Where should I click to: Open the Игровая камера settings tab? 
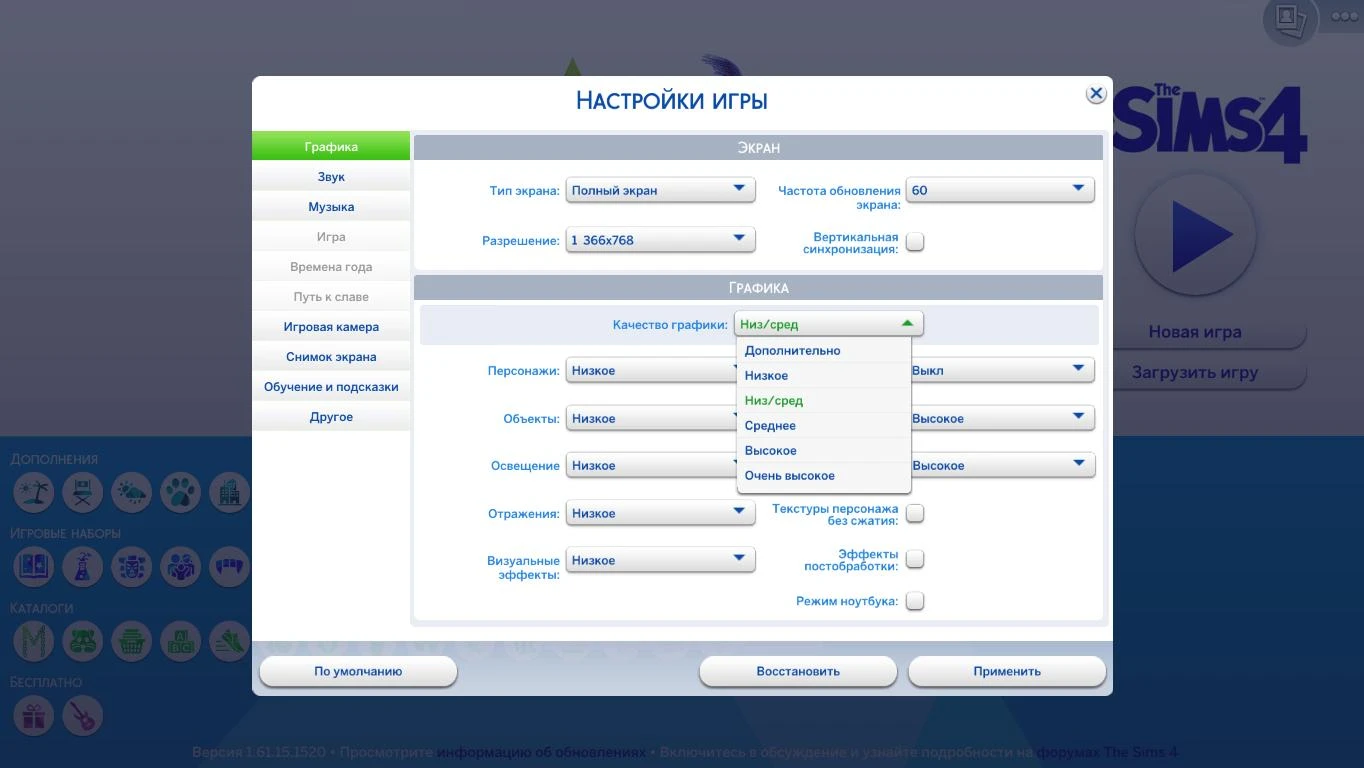(x=331, y=327)
